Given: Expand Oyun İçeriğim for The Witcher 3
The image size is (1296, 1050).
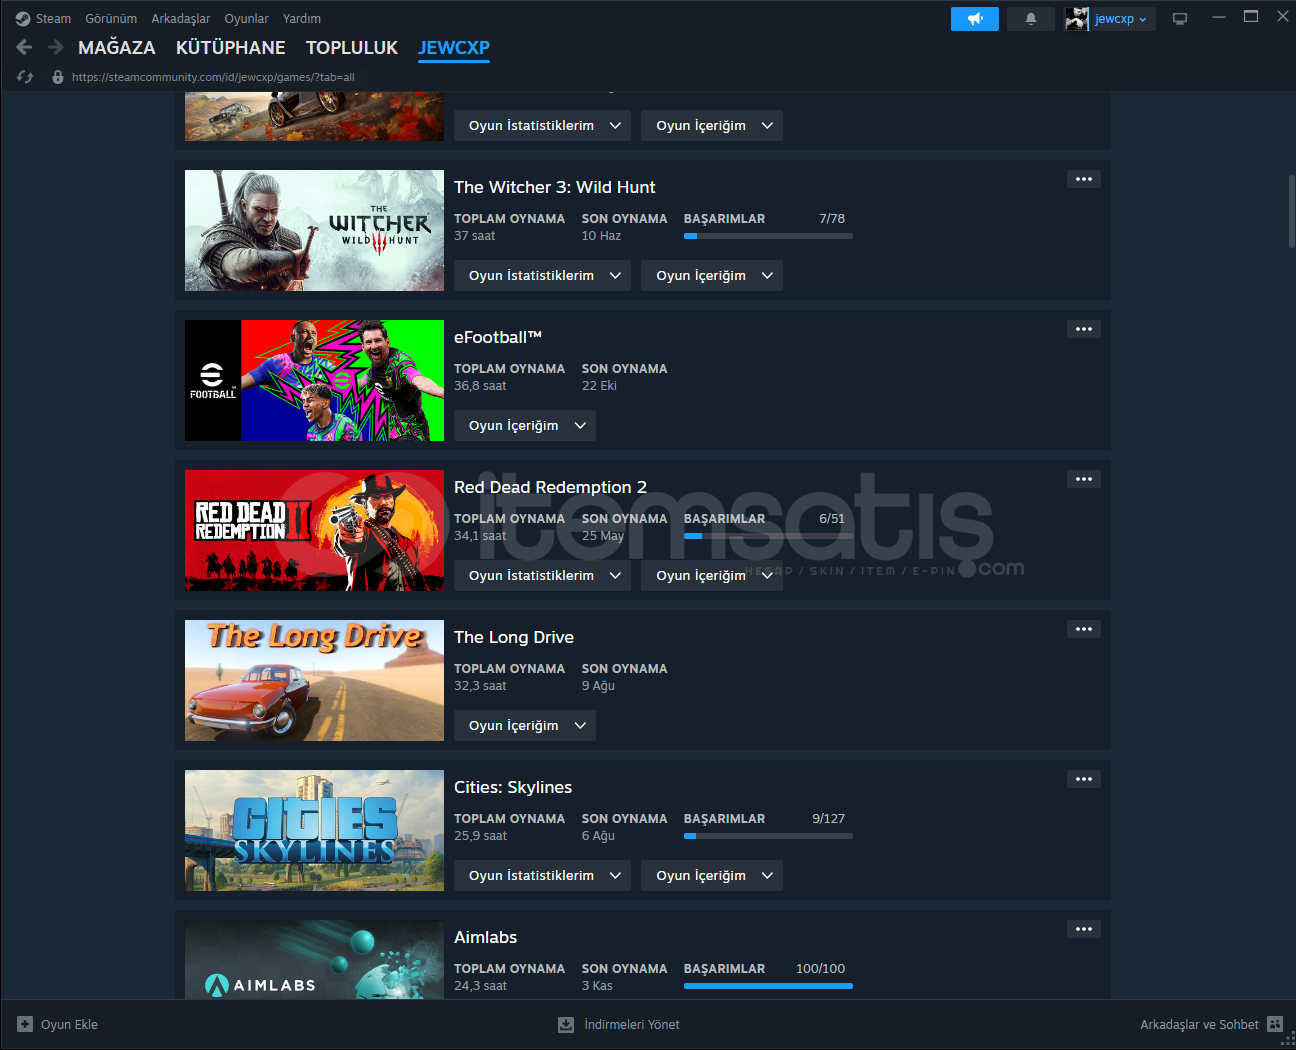Looking at the screenshot, I should (x=712, y=276).
